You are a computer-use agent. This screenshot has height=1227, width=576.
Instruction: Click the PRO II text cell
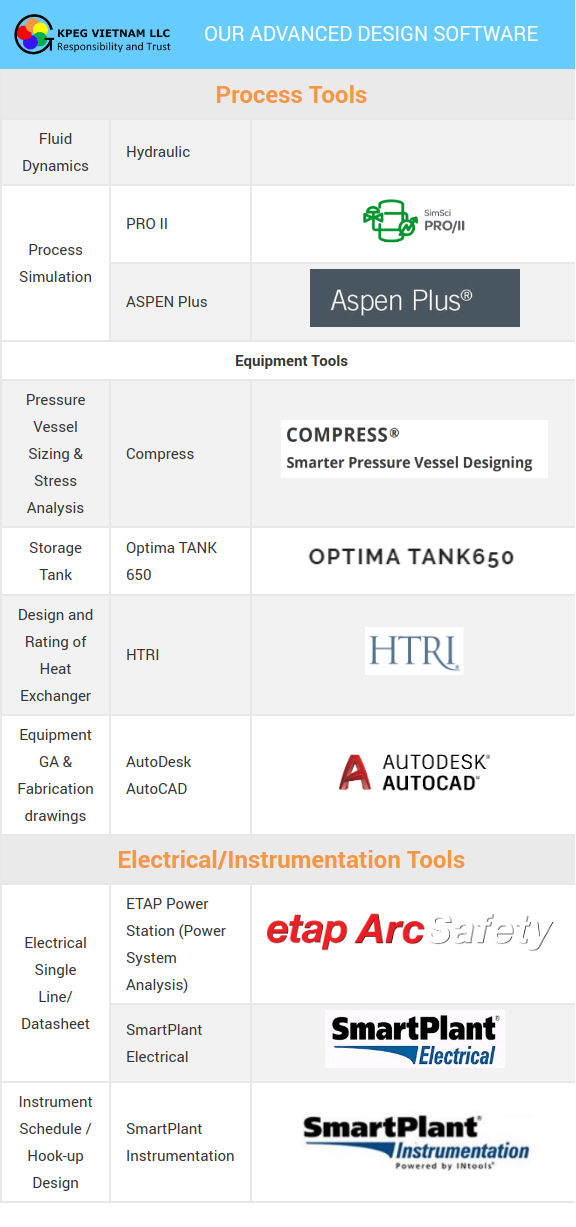180,224
